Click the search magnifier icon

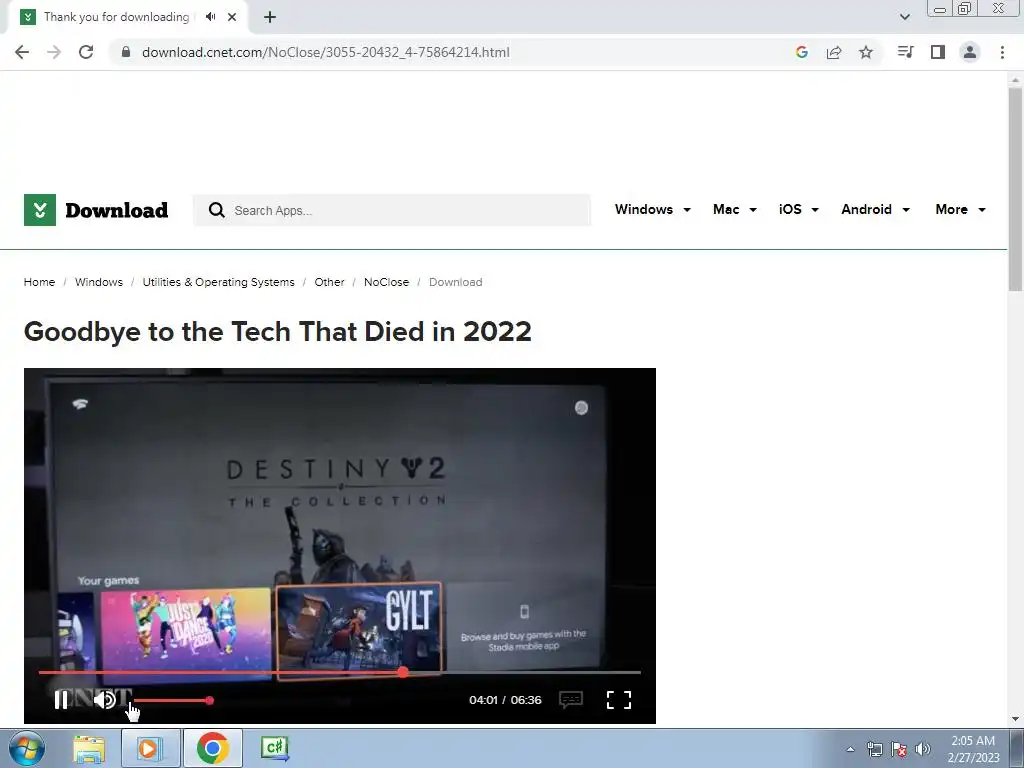pos(216,210)
